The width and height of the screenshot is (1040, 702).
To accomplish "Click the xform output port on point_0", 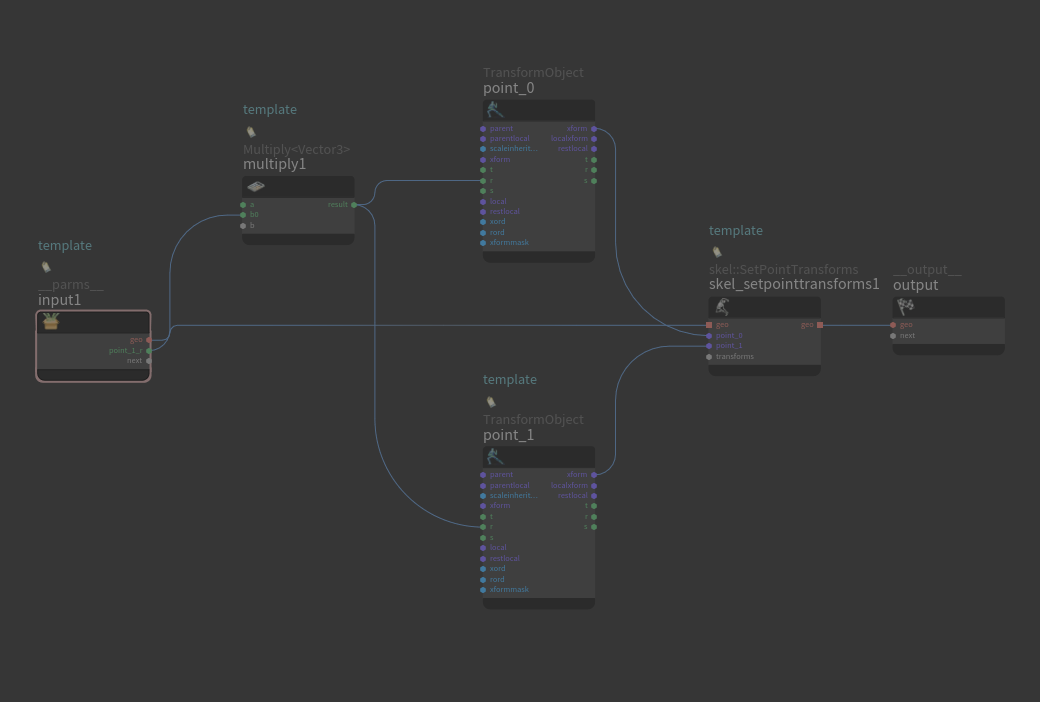I will [x=594, y=129].
